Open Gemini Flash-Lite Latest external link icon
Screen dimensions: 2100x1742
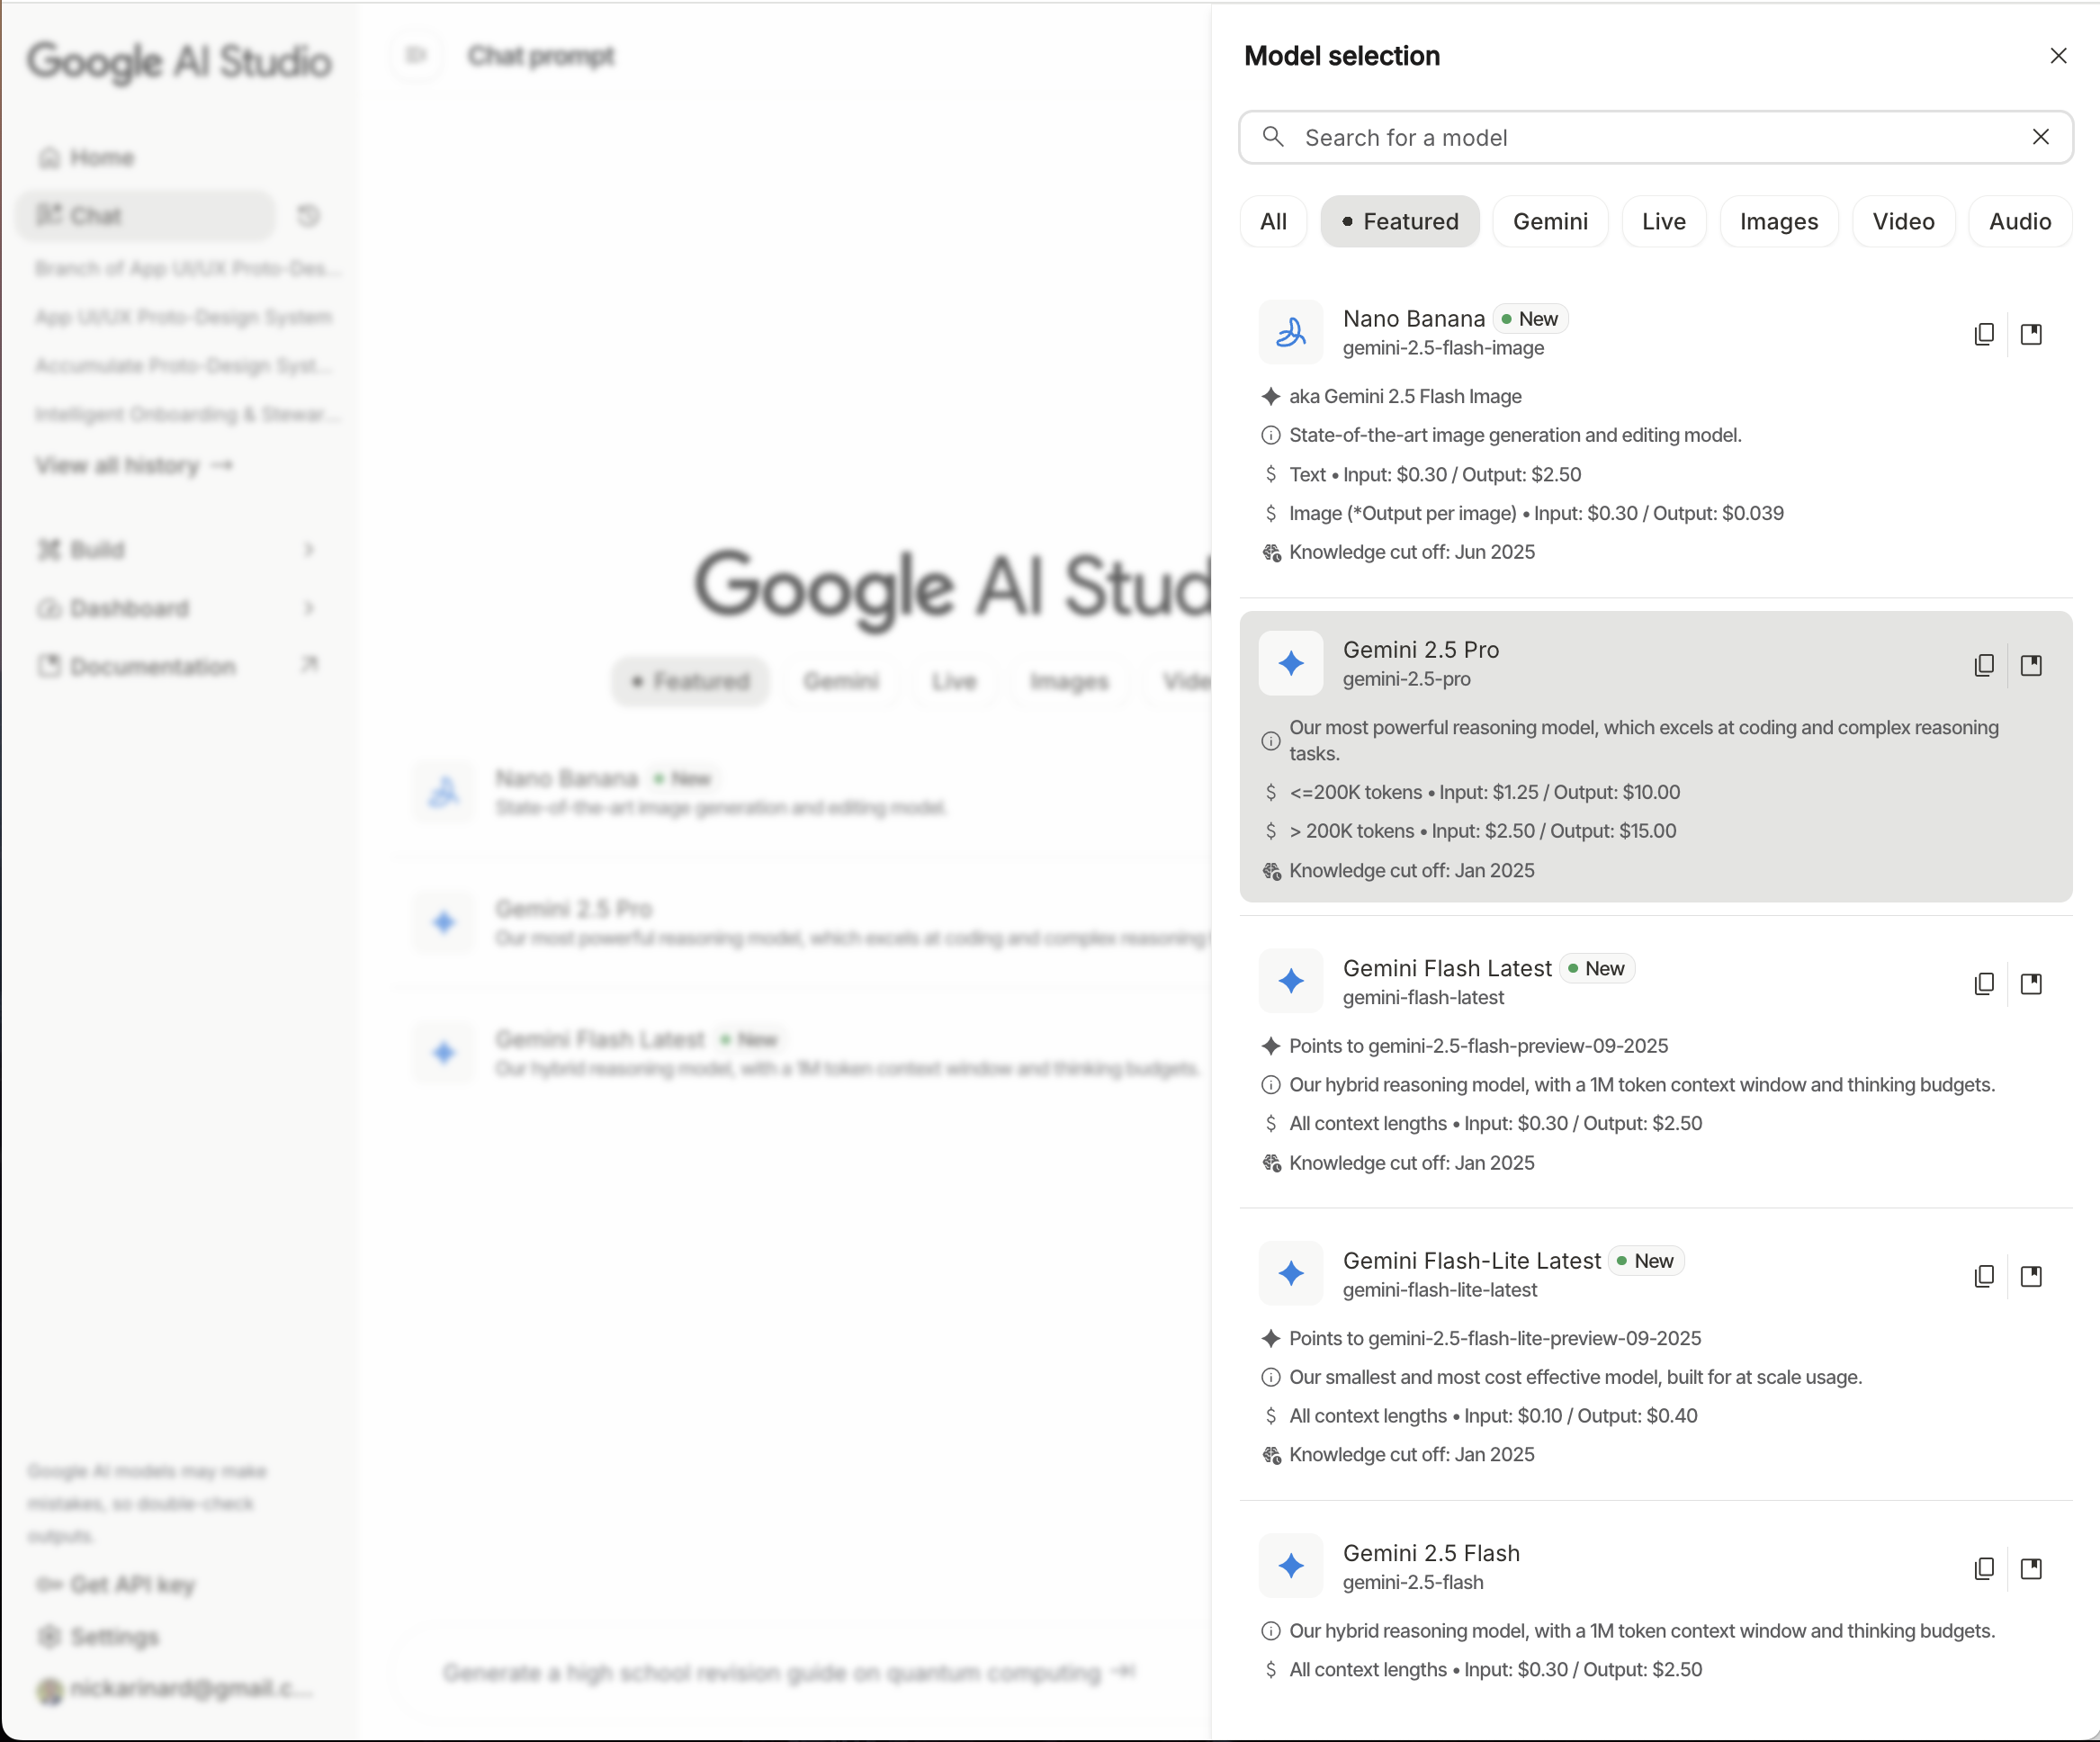click(x=2031, y=1276)
